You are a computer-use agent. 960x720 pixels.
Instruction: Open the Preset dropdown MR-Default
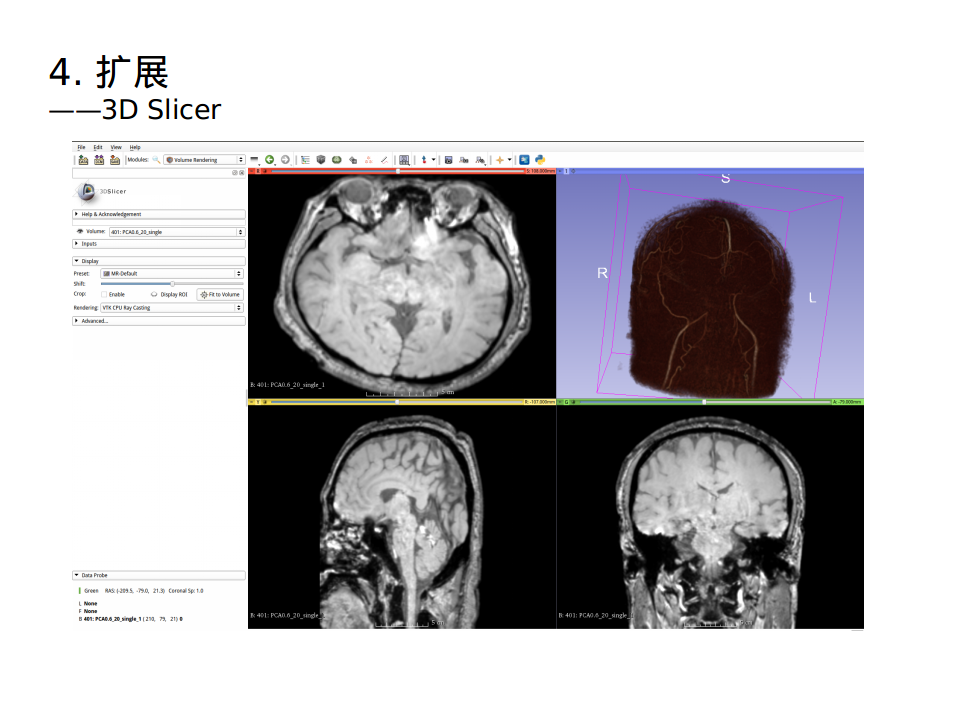click(171, 274)
